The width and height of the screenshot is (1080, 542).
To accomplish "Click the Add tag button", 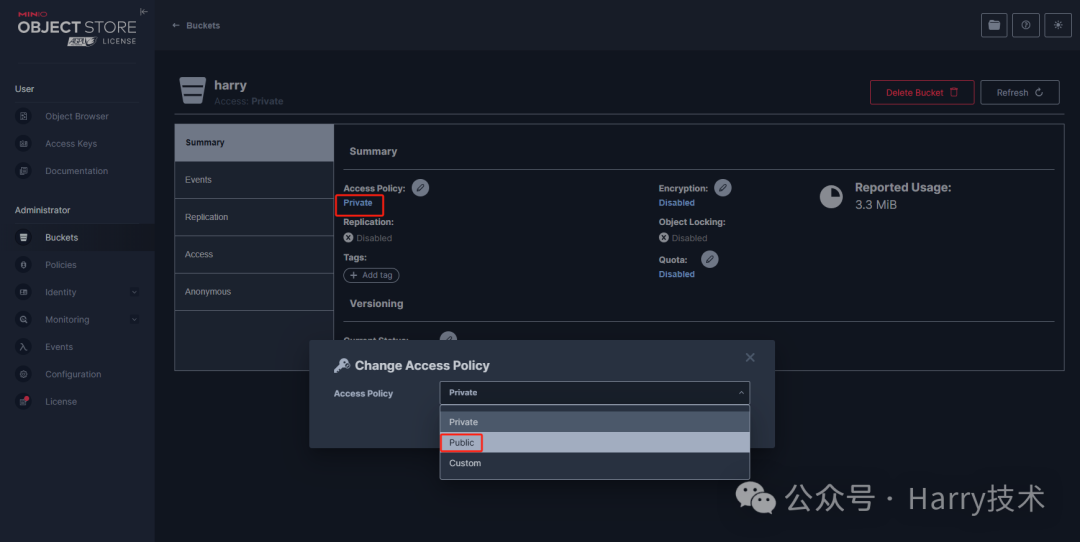I will tap(371, 275).
